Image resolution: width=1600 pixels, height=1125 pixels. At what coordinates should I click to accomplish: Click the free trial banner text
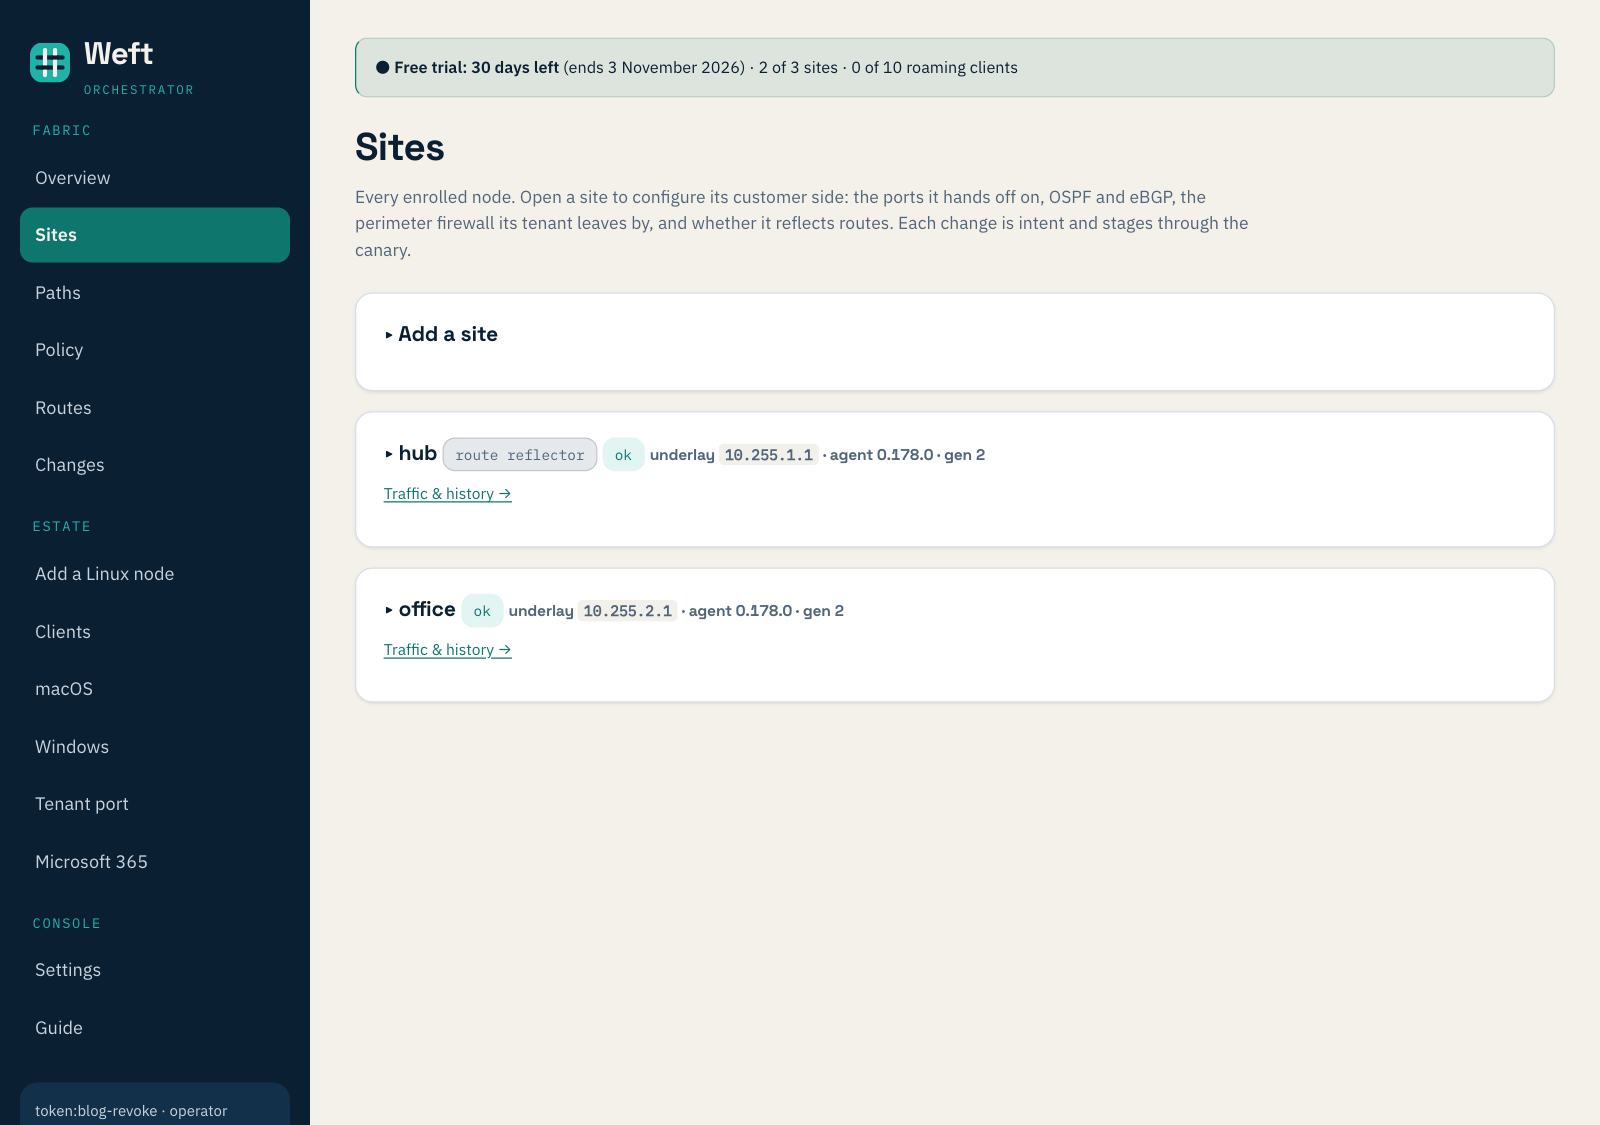click(x=697, y=68)
